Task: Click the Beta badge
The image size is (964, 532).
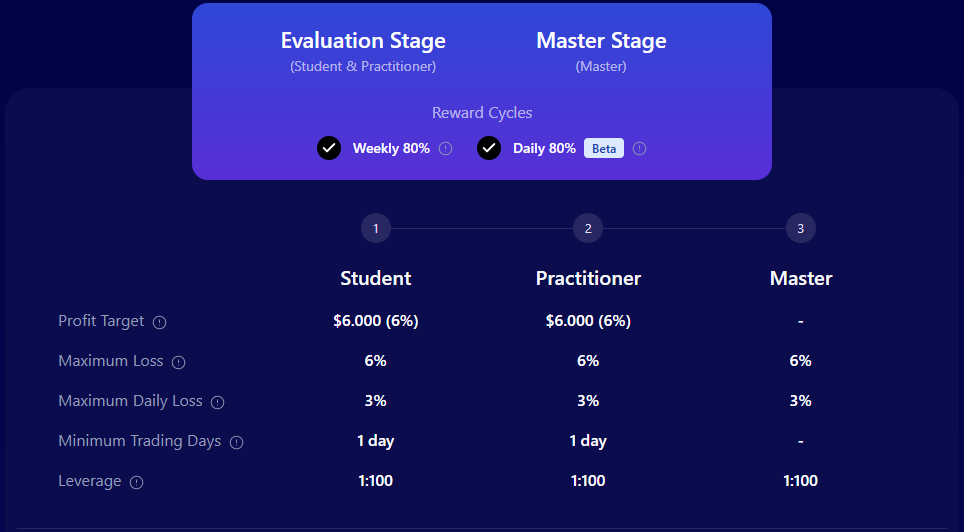Action: (x=604, y=149)
